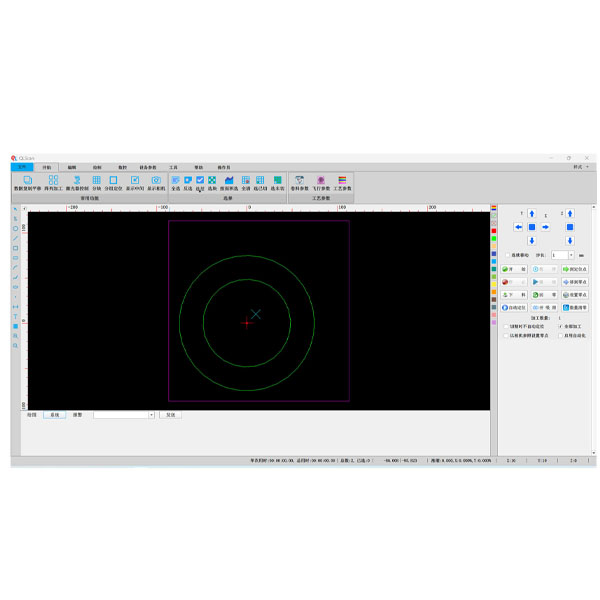The image size is (600, 600).
Task: Click the button right of the bottom combo box
Action: (x=171, y=415)
